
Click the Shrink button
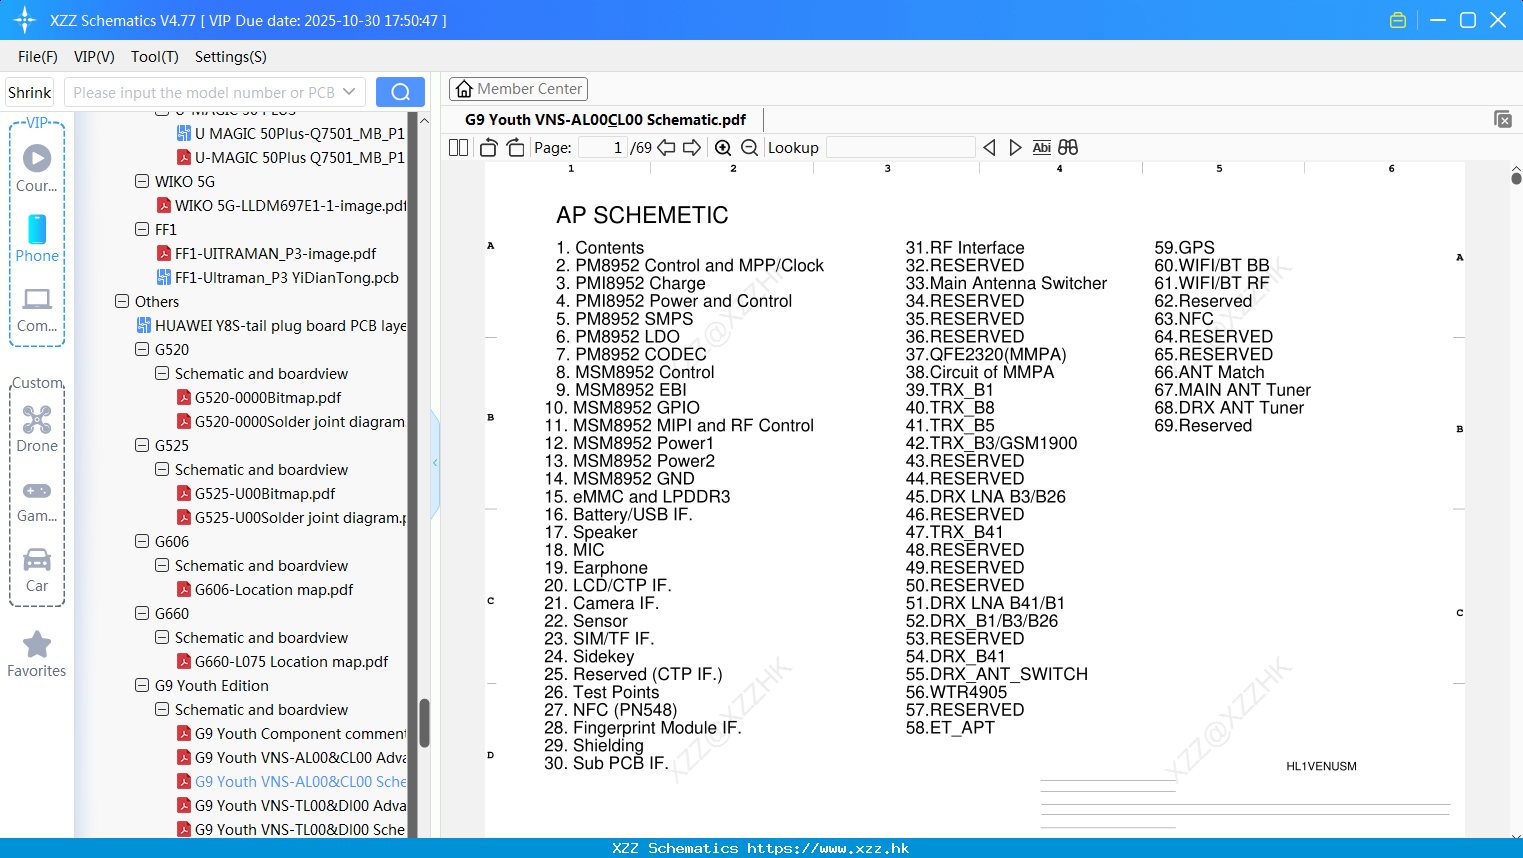coord(29,92)
